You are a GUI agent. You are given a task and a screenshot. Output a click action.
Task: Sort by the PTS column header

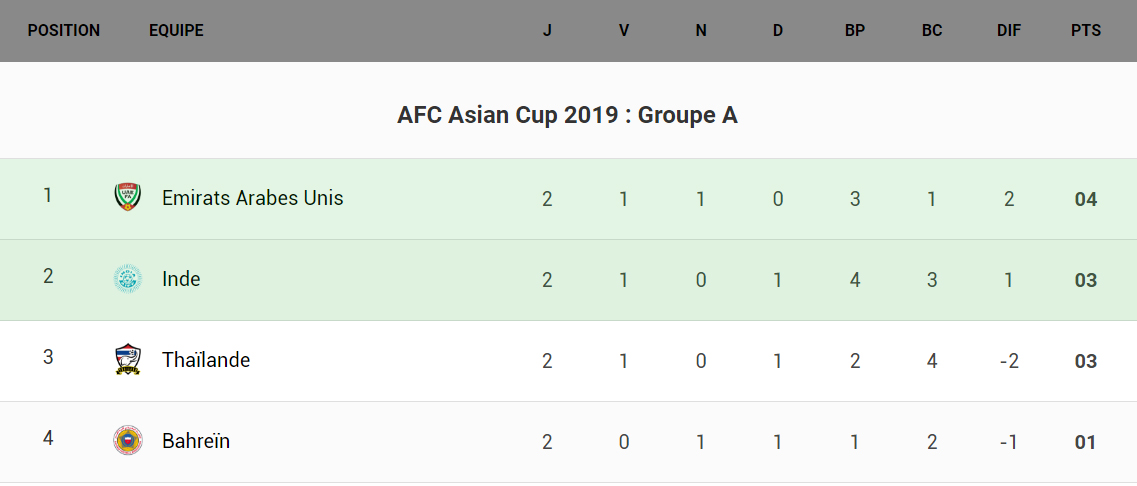click(x=1086, y=31)
